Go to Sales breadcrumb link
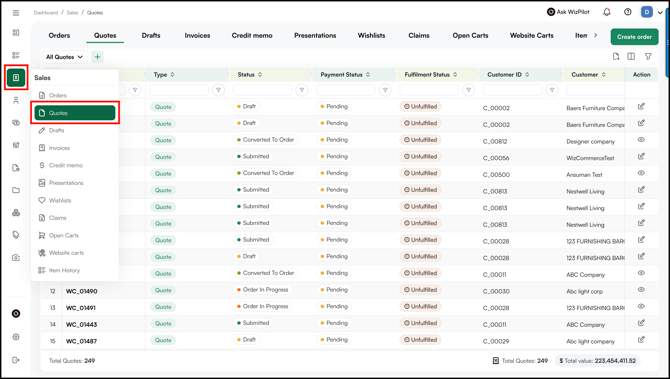670x379 pixels. click(72, 13)
